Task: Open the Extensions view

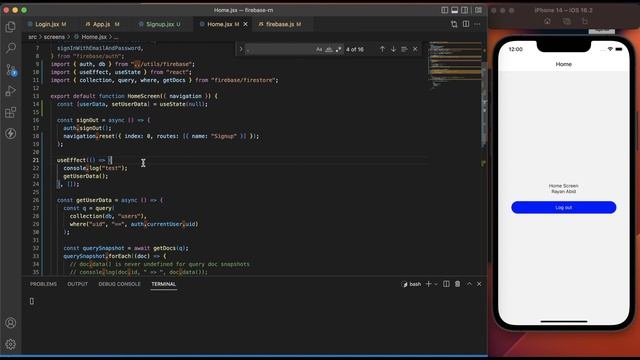Action: coord(11,112)
